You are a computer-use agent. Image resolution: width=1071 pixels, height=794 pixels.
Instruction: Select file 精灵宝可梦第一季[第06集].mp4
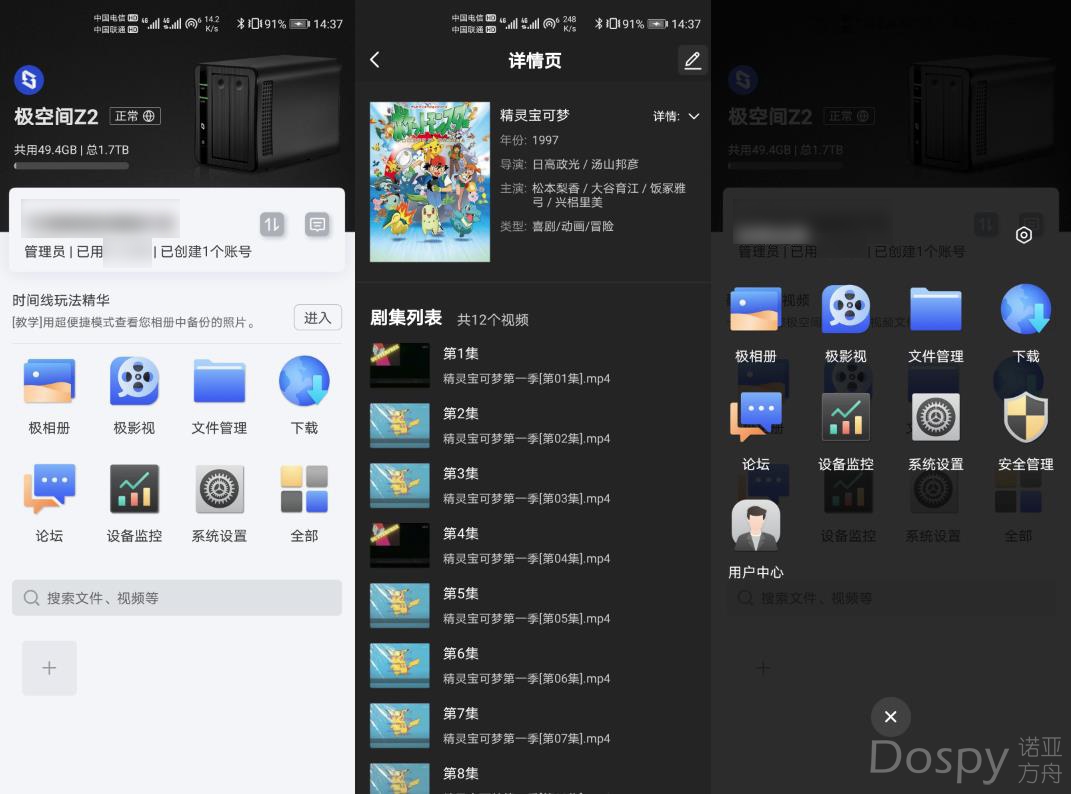[527, 679]
